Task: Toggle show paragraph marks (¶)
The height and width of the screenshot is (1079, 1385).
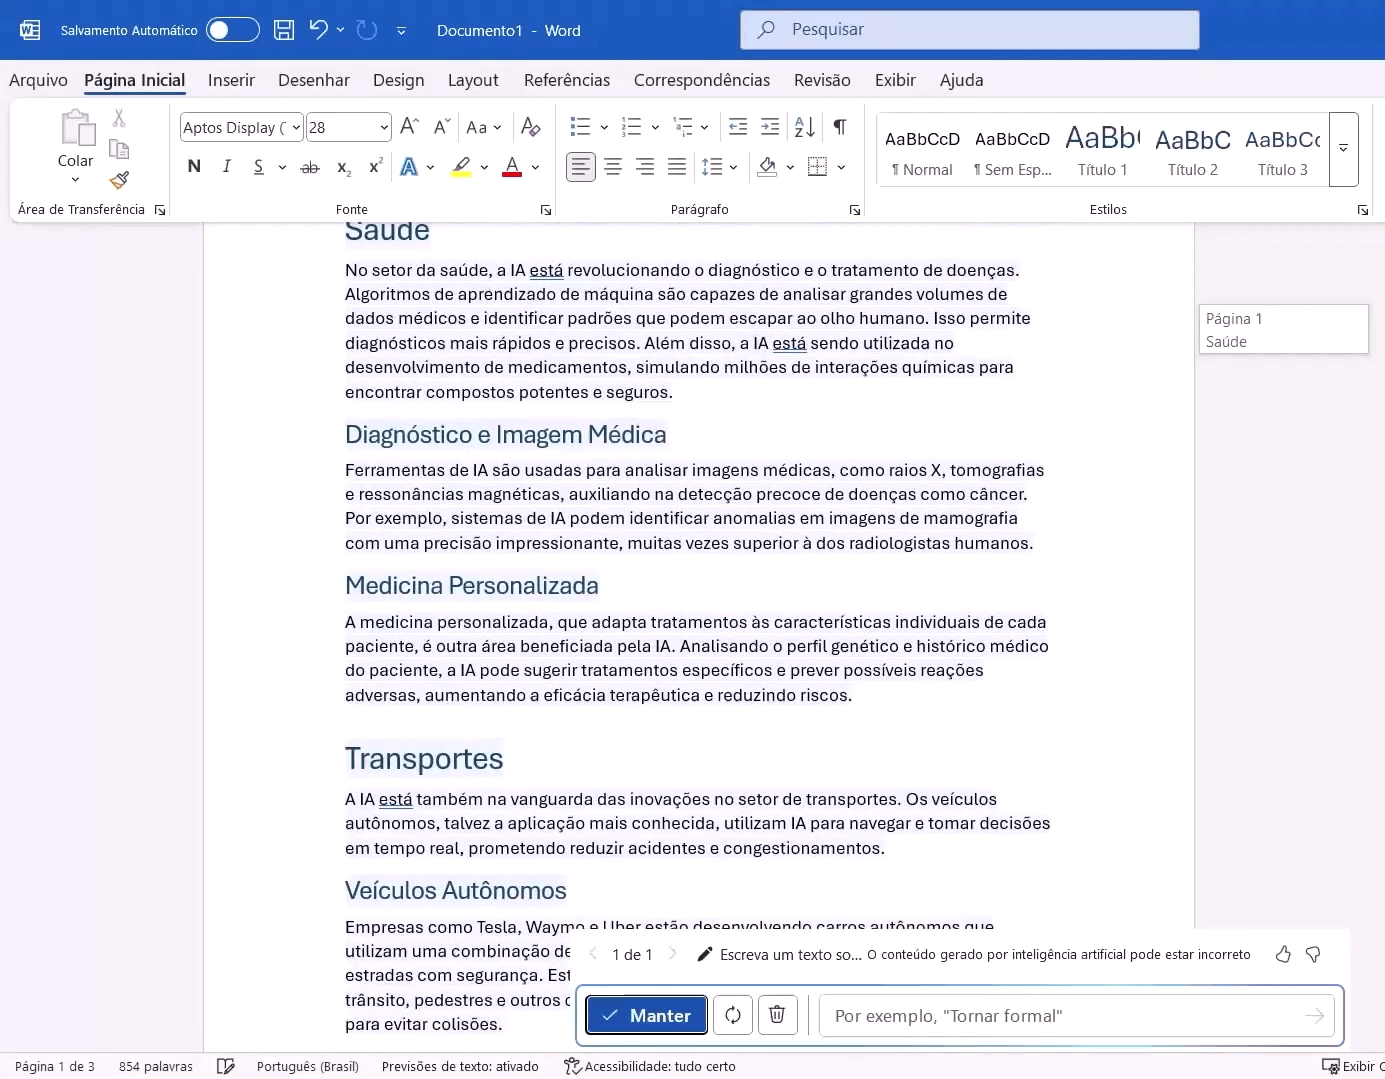Action: click(x=840, y=127)
